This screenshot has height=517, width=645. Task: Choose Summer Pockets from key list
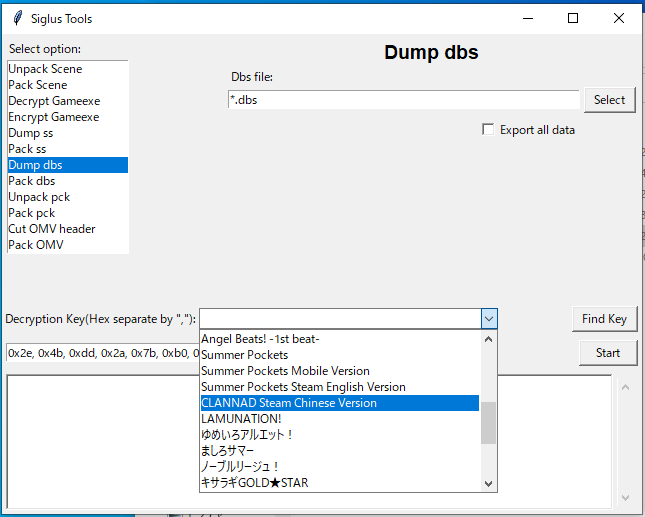(x=340, y=355)
